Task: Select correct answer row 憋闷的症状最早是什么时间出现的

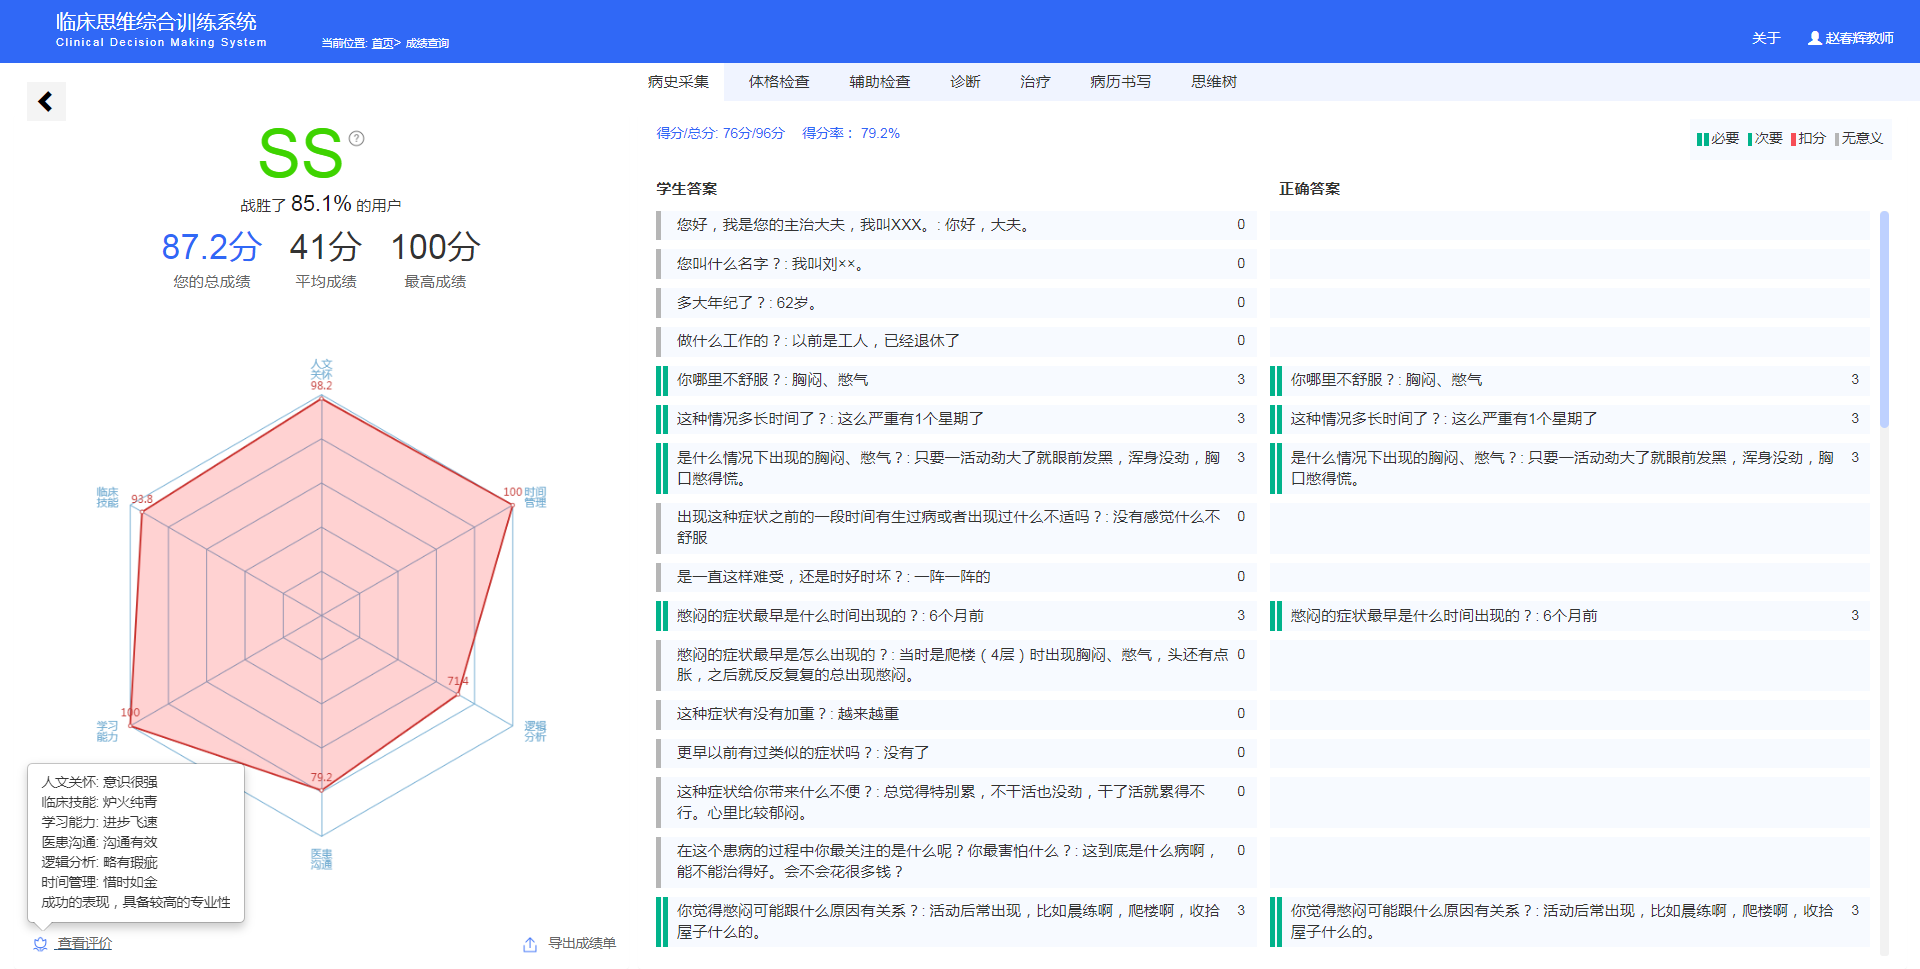Action: [x=1570, y=616]
